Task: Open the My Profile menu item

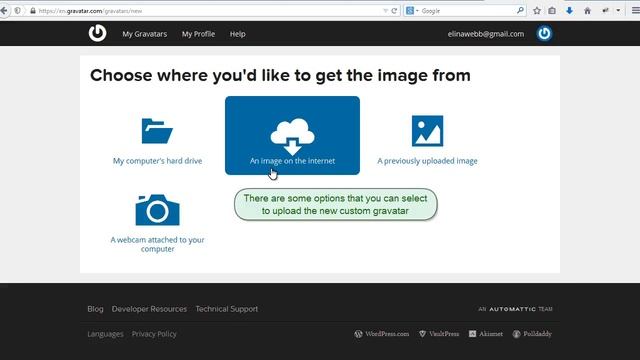Action: coord(198,34)
